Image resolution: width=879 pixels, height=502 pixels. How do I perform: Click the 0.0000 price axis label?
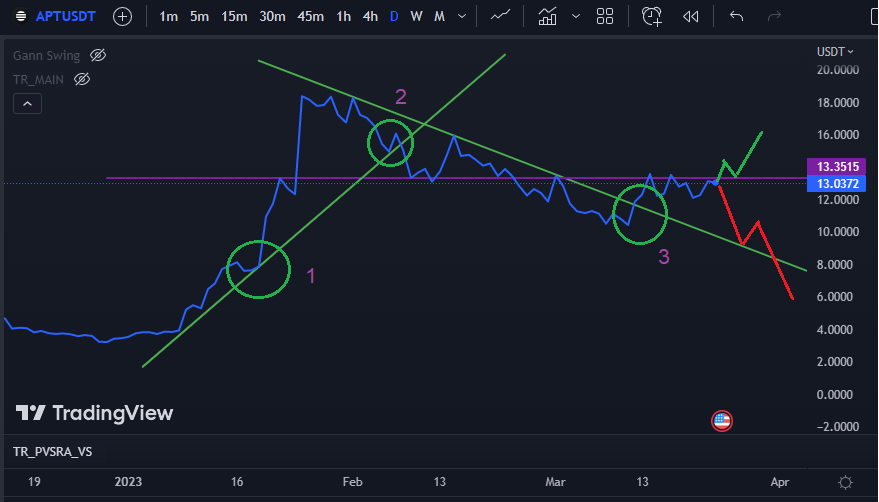pyautogui.click(x=835, y=394)
